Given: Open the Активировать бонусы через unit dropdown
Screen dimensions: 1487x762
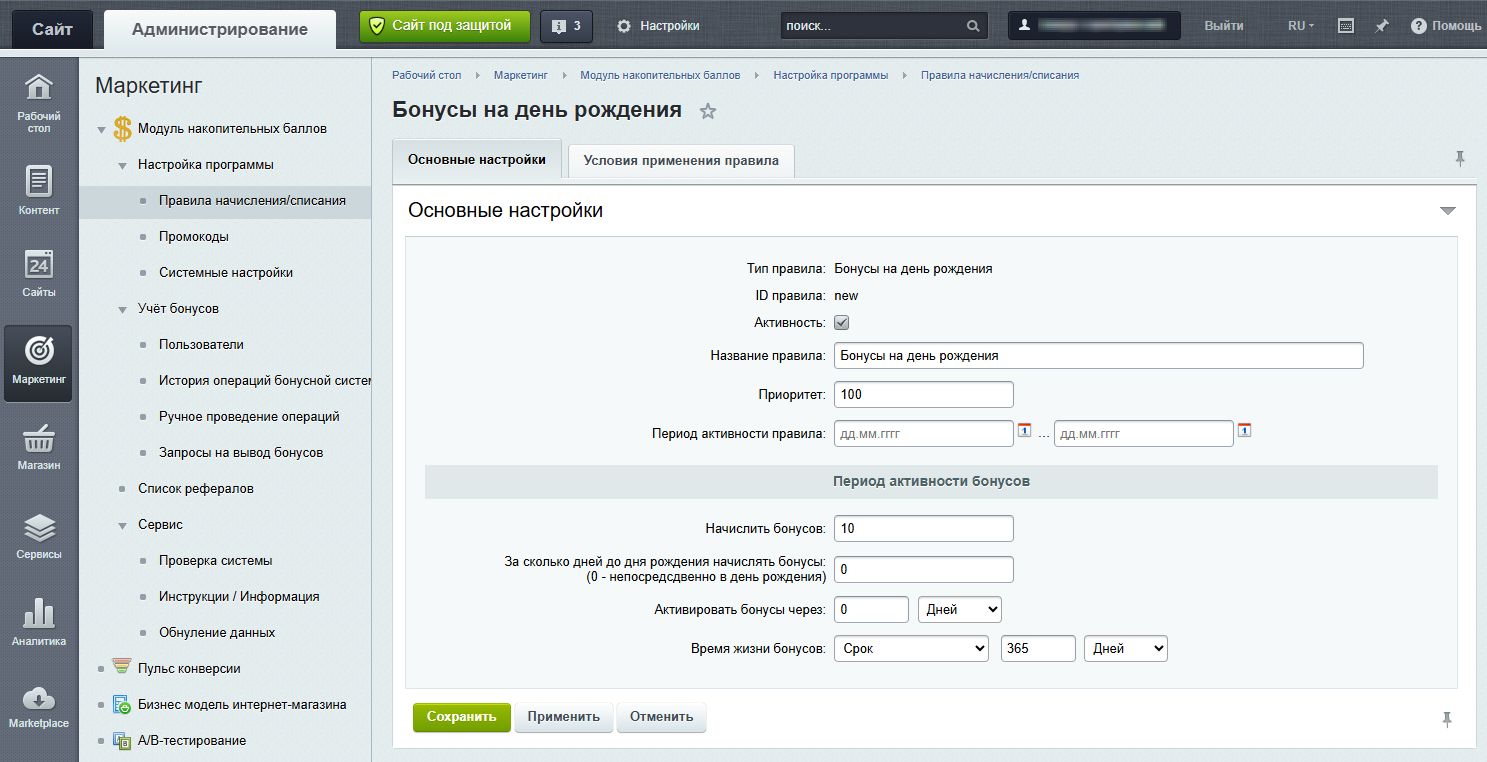Looking at the screenshot, I should tap(960, 609).
